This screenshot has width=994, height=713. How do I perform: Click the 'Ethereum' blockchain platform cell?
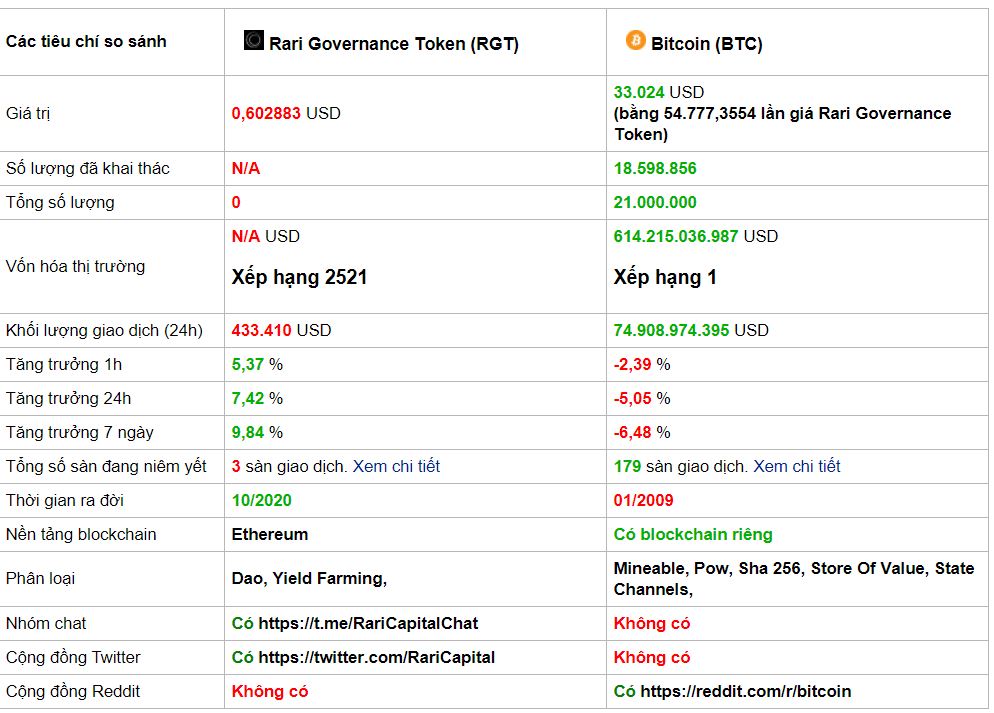click(x=270, y=534)
